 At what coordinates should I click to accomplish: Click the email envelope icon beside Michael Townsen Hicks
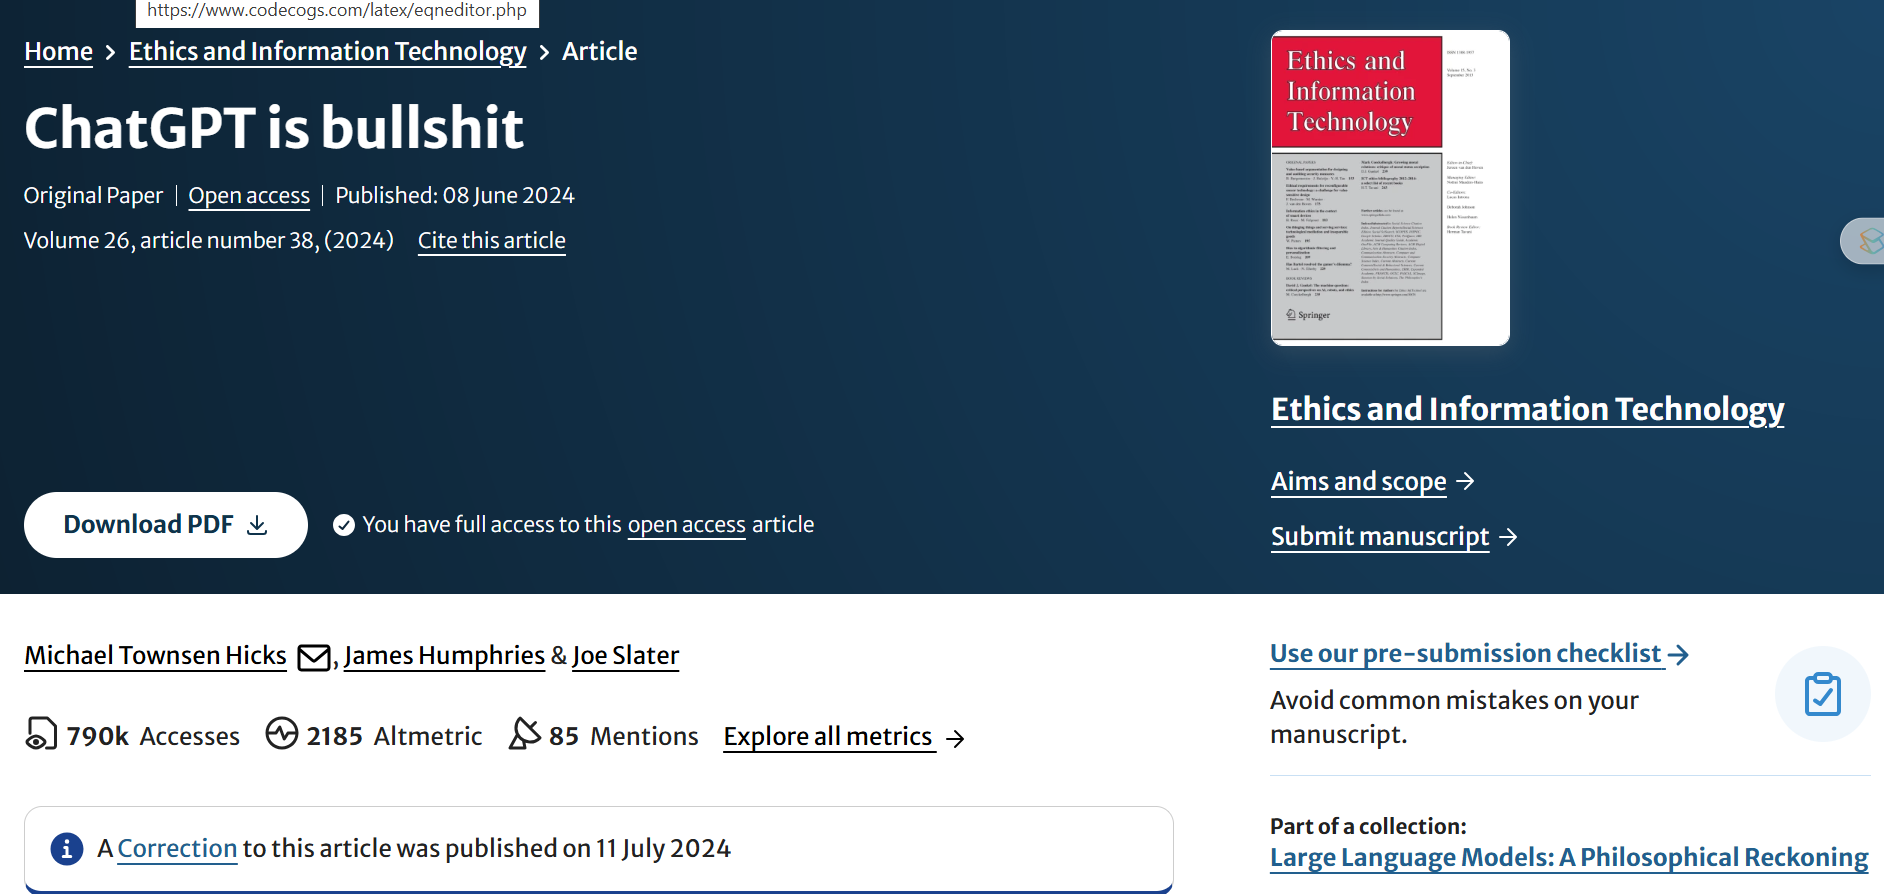tap(314, 657)
